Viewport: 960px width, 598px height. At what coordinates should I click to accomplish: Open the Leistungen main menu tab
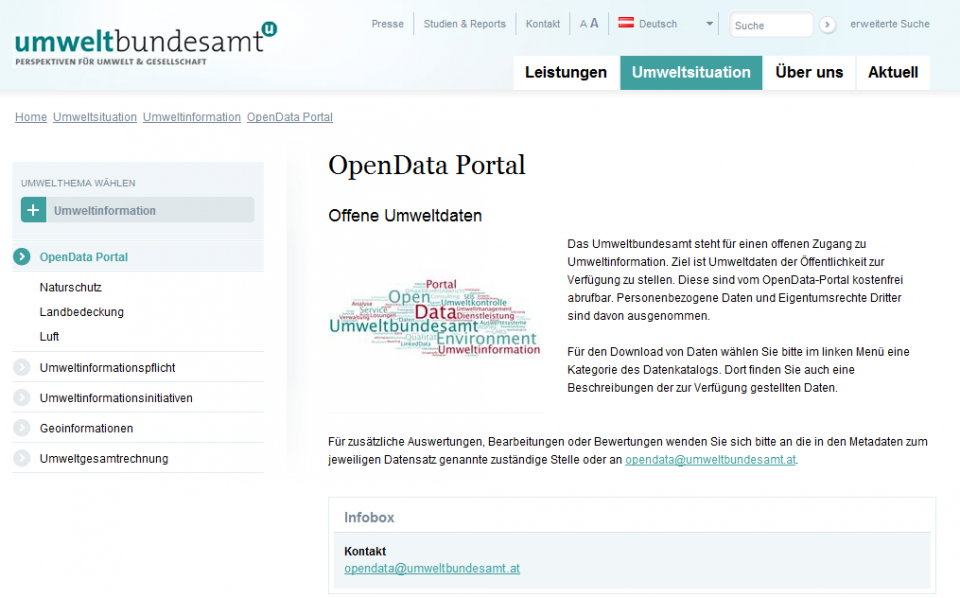pyautogui.click(x=566, y=72)
